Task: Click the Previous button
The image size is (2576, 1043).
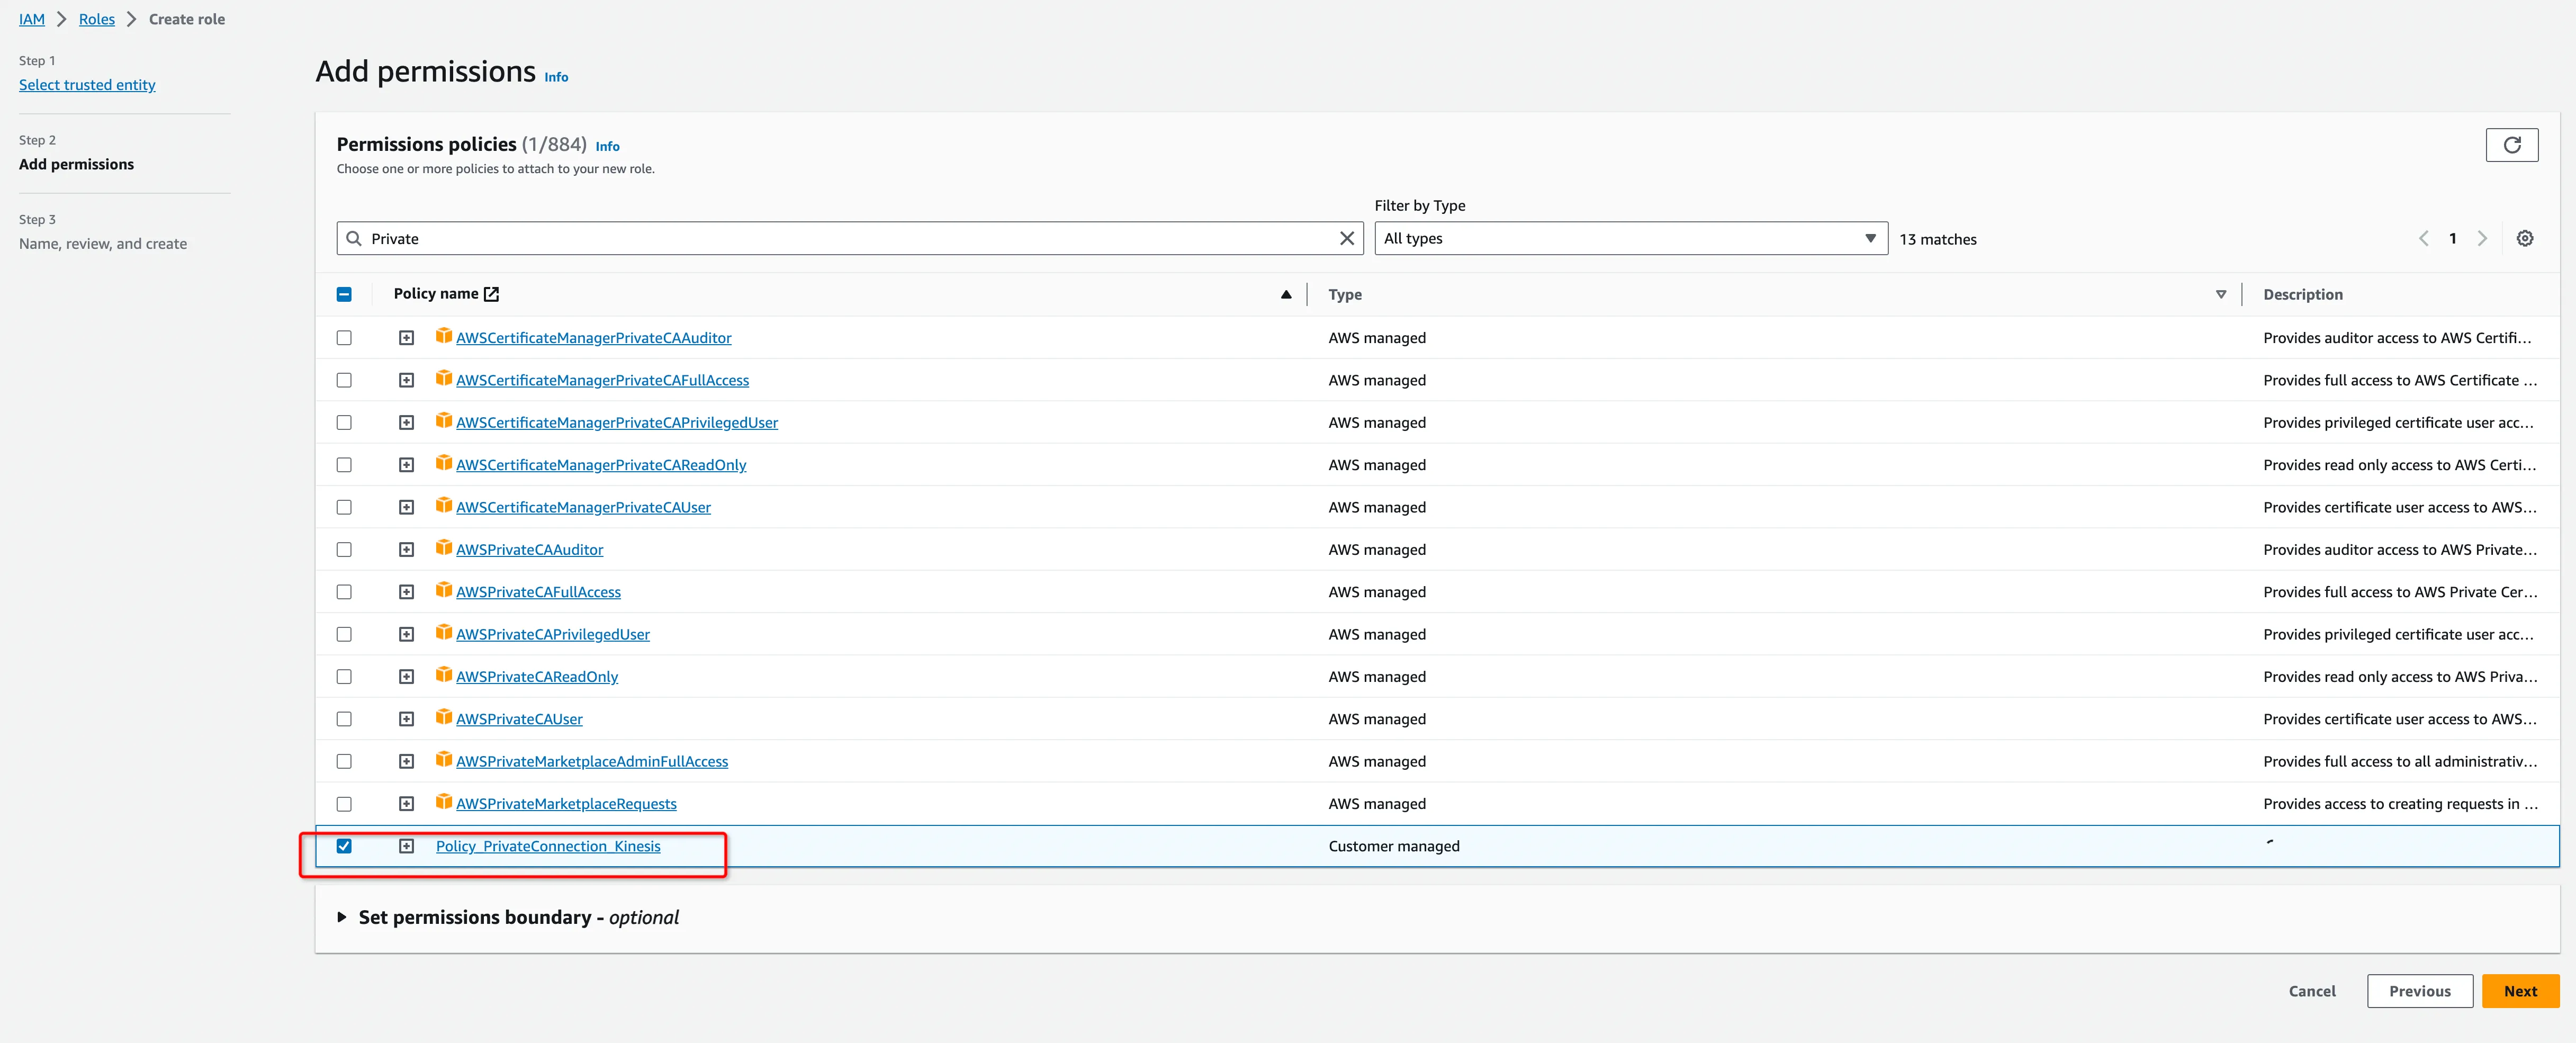Action: tap(2420, 991)
